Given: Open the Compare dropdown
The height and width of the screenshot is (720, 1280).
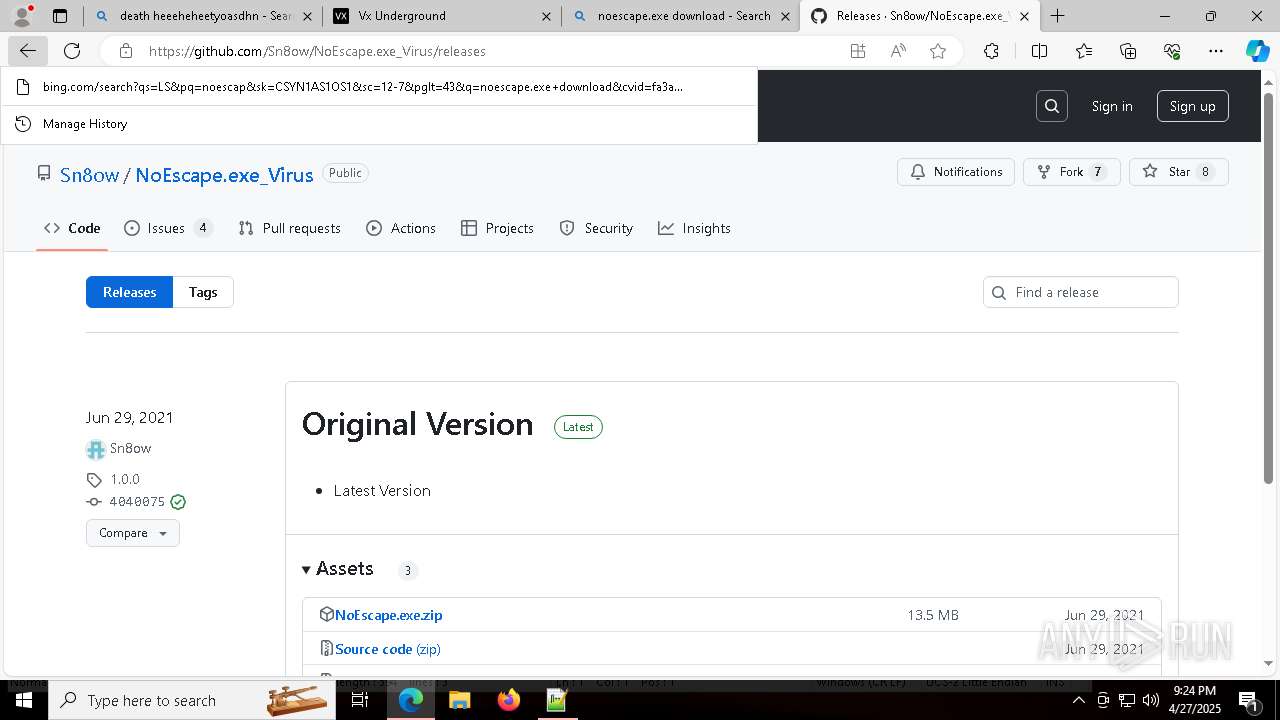Looking at the screenshot, I should pos(133,533).
